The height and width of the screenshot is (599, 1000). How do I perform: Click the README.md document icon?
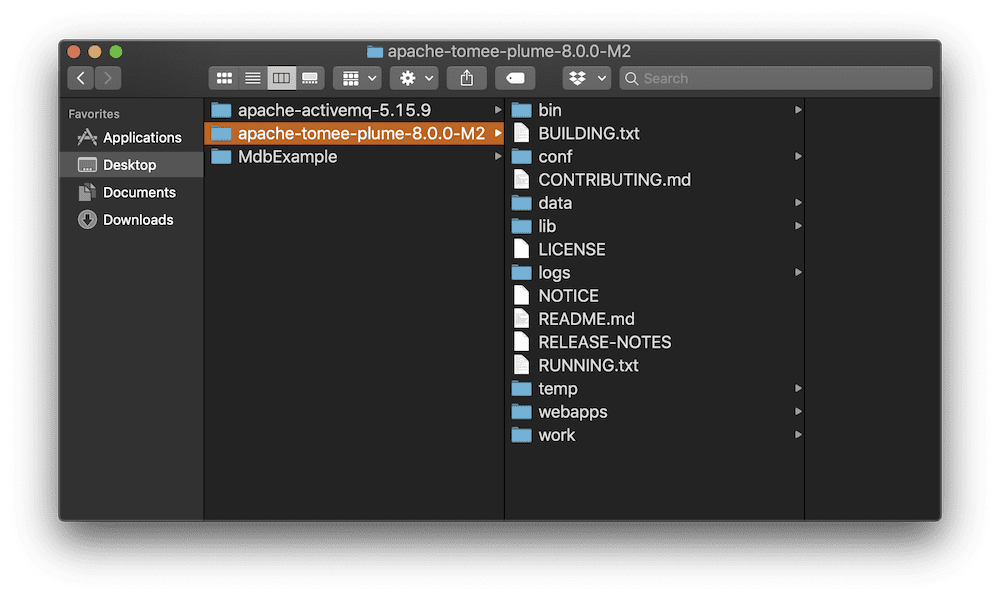coord(522,318)
